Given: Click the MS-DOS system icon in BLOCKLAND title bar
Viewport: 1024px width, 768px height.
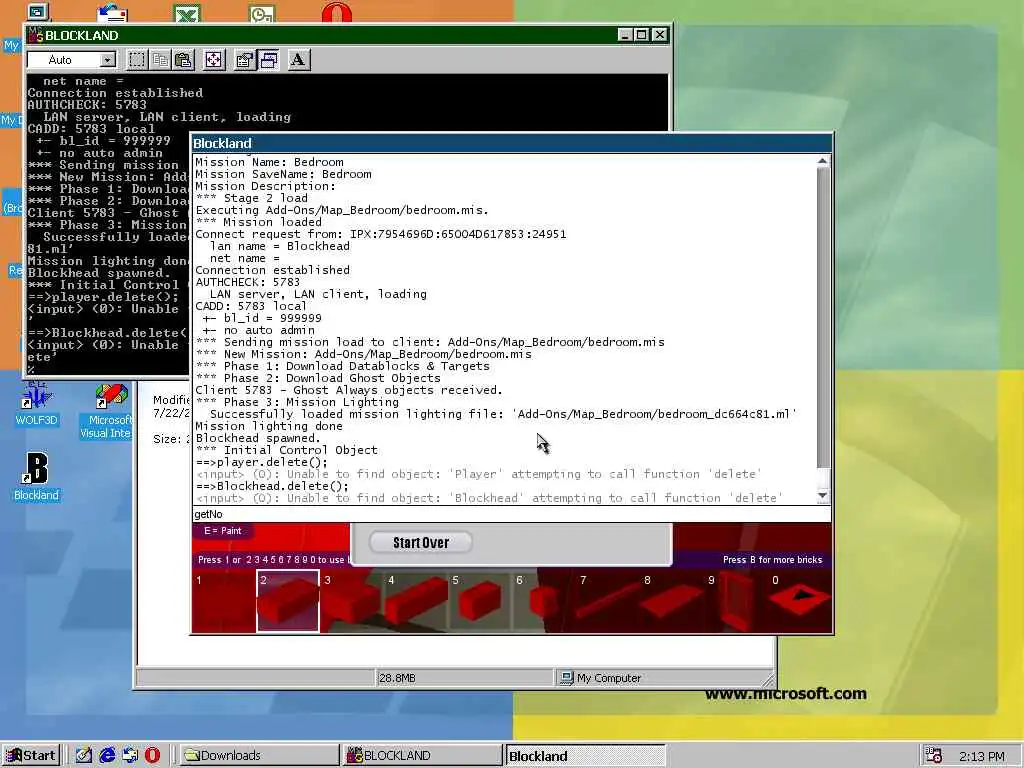Looking at the screenshot, I should [35, 35].
